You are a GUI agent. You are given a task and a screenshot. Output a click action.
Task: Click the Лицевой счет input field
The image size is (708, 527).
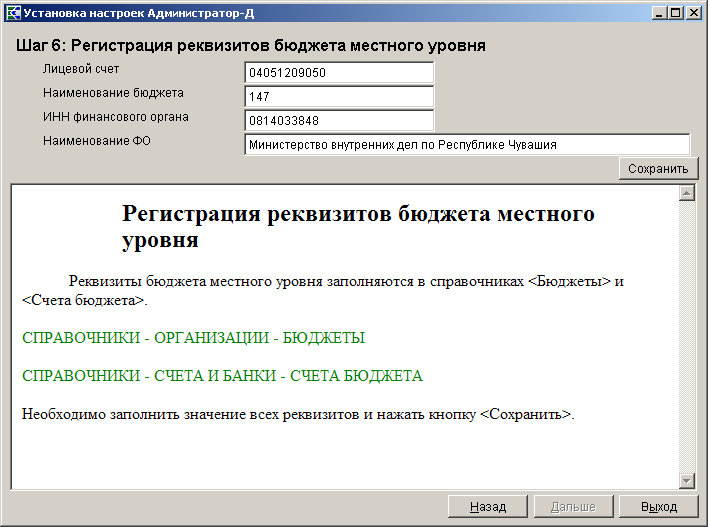(x=339, y=73)
